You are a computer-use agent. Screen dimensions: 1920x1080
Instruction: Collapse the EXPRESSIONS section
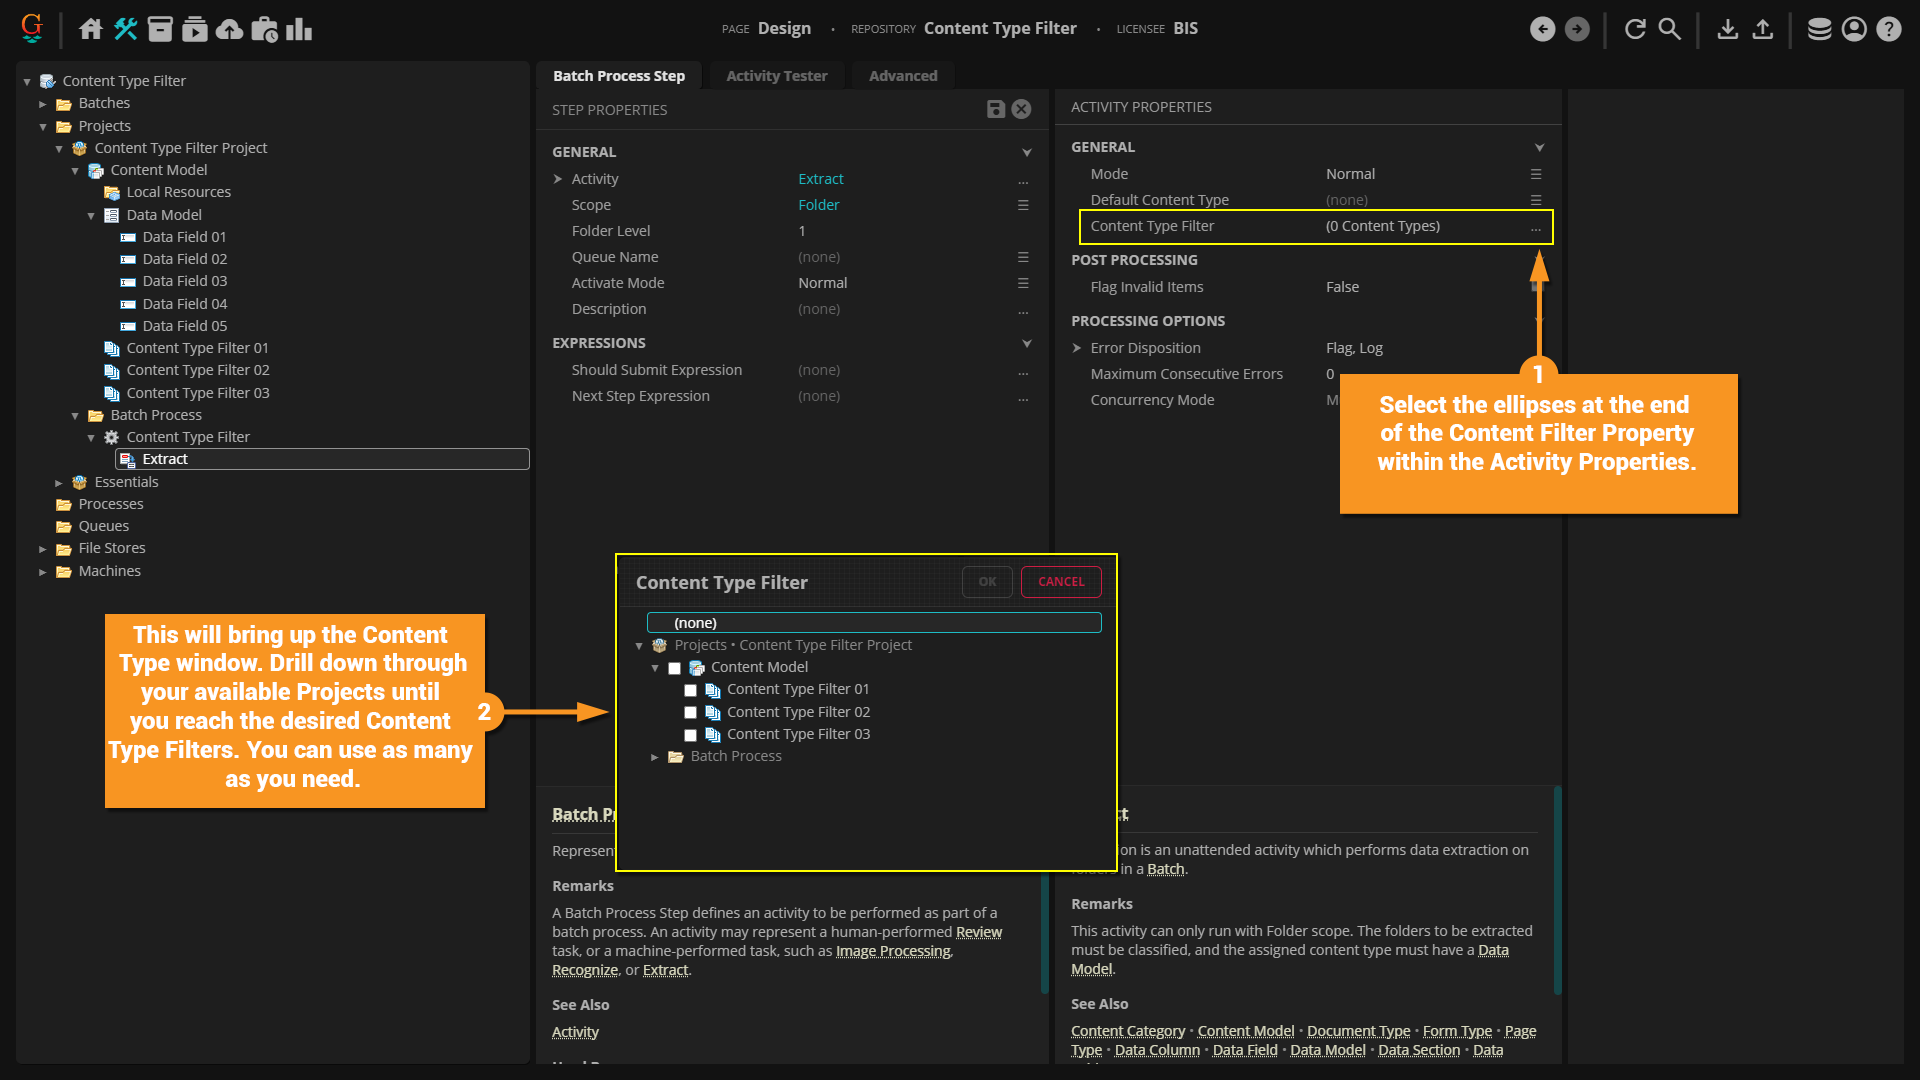point(1027,343)
